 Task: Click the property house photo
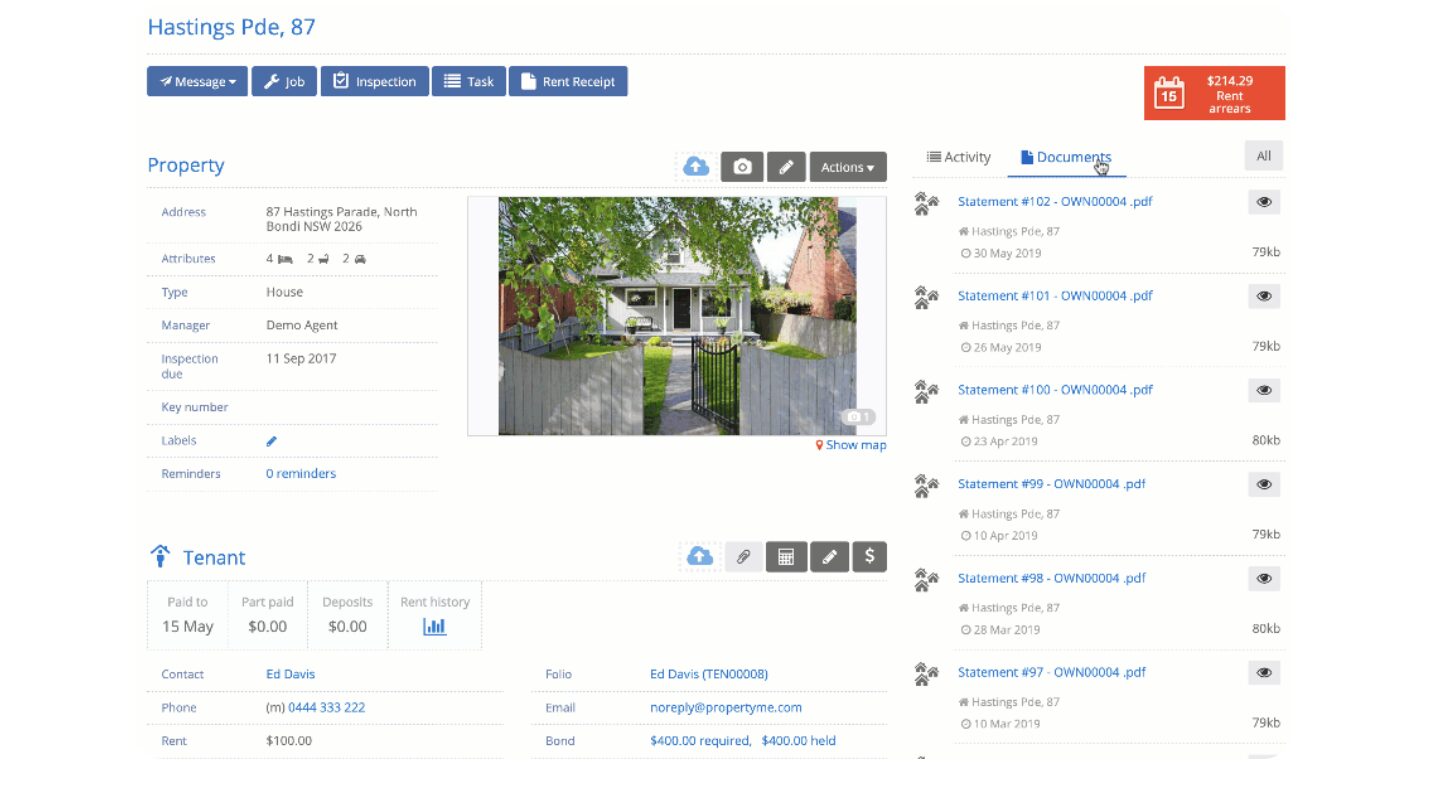tap(677, 316)
